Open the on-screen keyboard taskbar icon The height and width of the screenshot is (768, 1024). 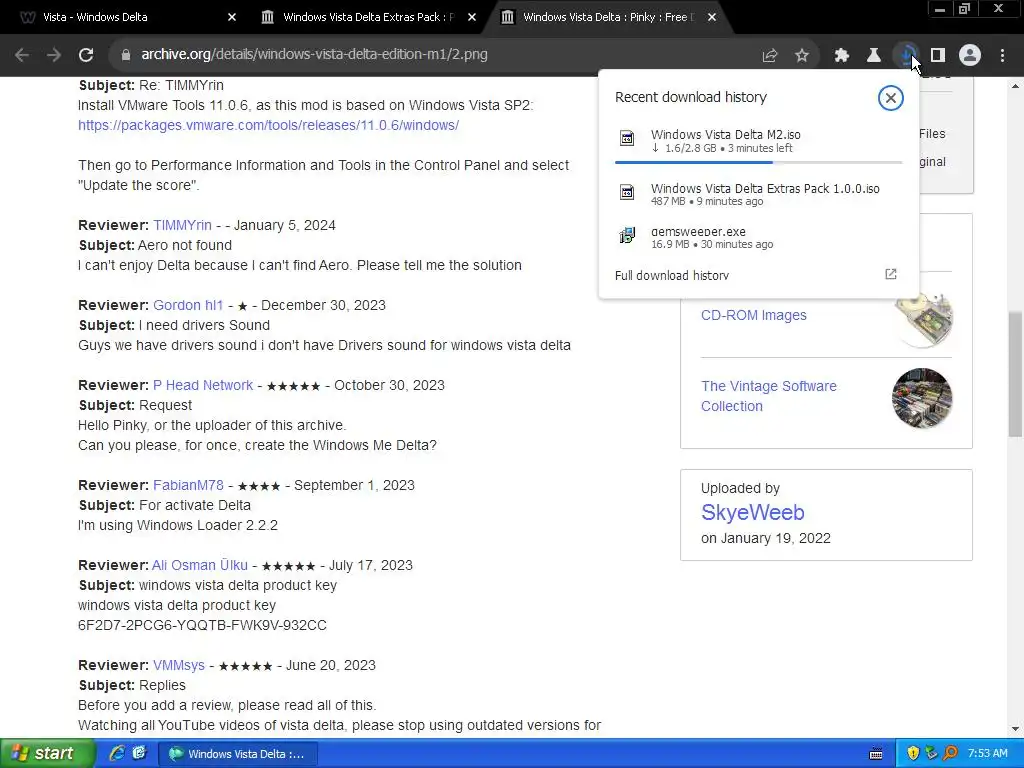(x=876, y=754)
